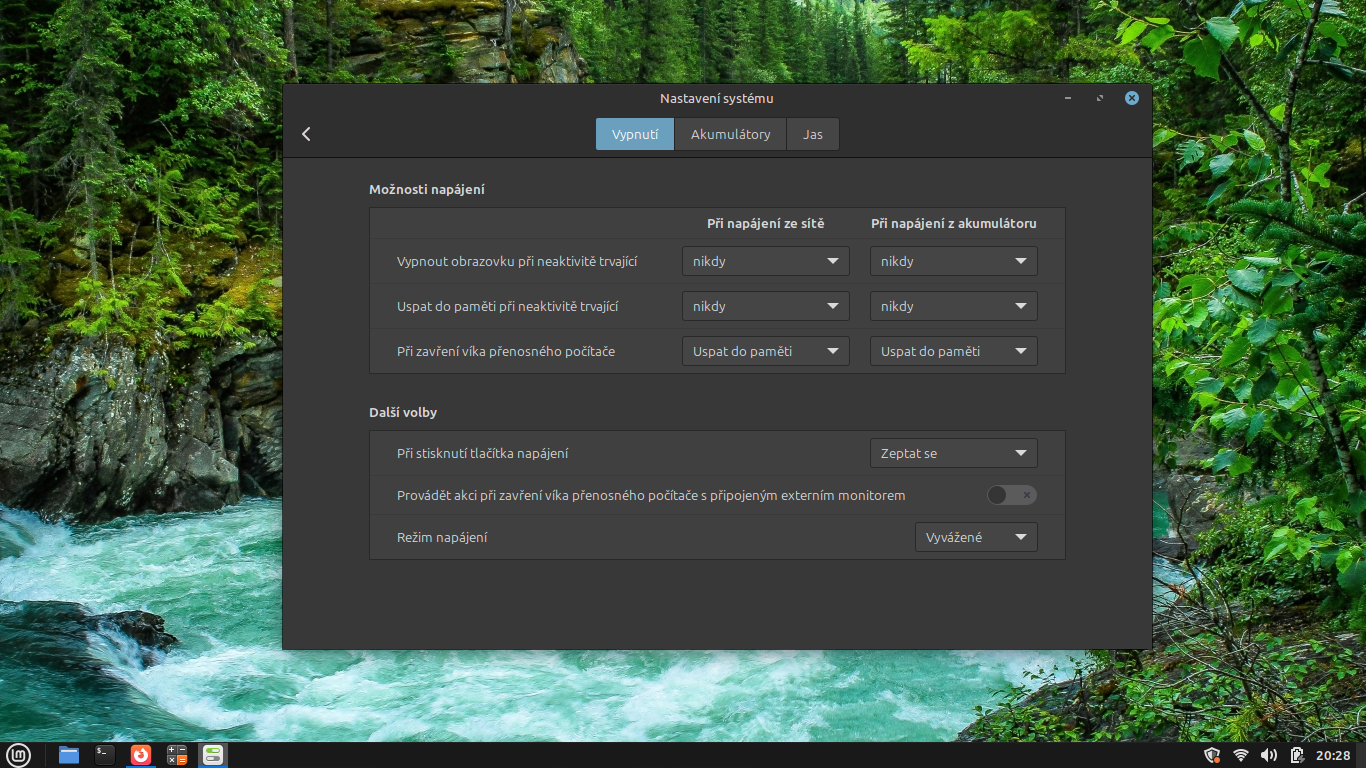Click the Wi-Fi network tray icon
Image resolution: width=1366 pixels, height=768 pixels.
pos(1241,755)
